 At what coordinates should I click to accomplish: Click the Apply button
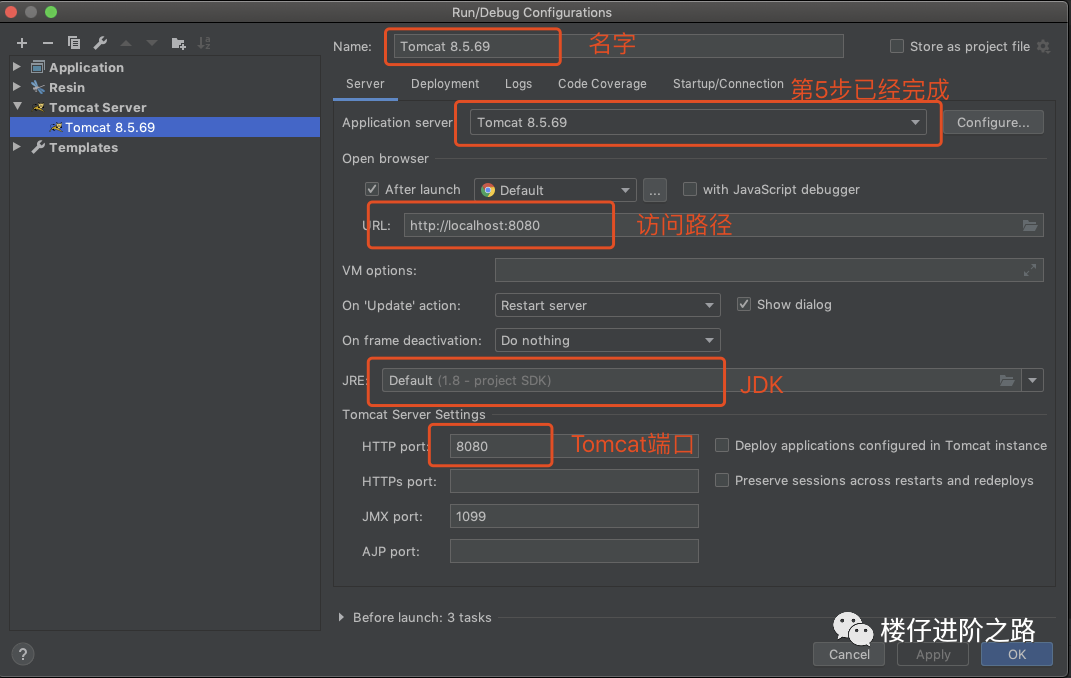[x=933, y=654]
